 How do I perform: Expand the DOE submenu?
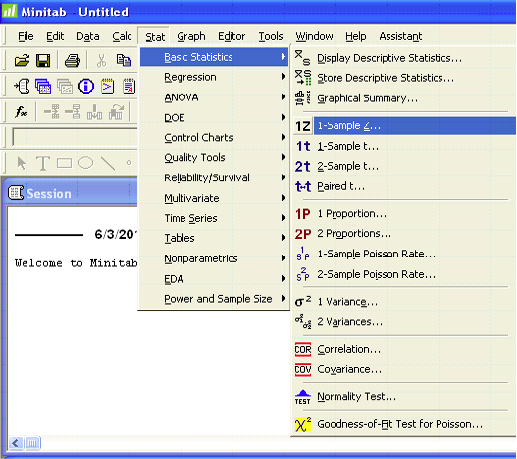(214, 117)
